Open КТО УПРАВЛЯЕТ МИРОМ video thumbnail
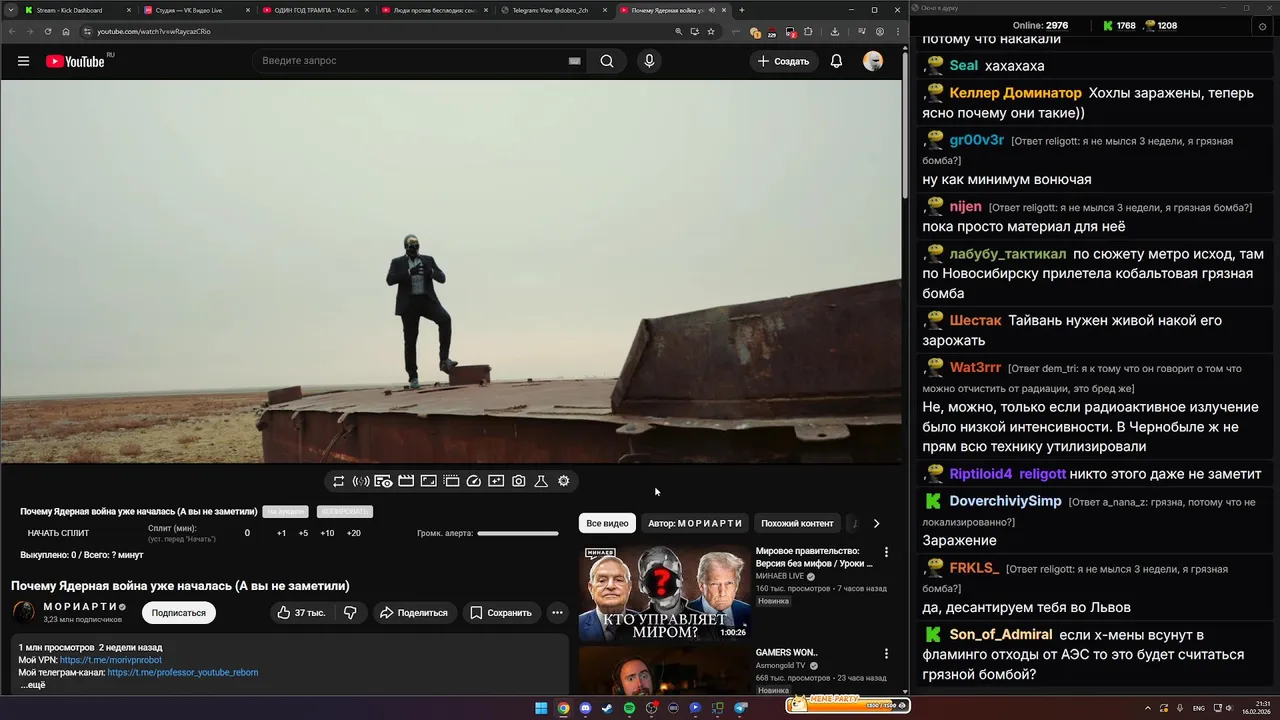Screen dimensions: 1280x720 pos(664,593)
